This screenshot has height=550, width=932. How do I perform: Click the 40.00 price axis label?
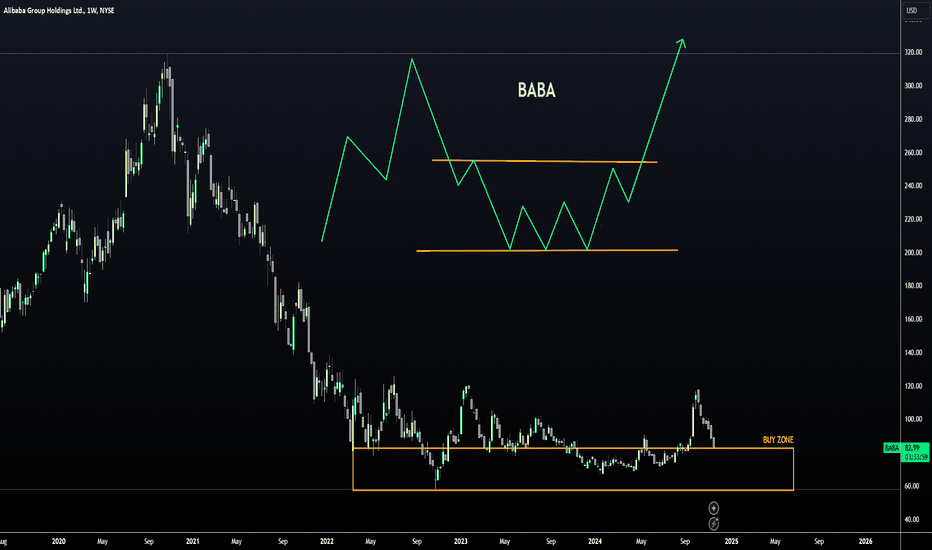coord(913,519)
